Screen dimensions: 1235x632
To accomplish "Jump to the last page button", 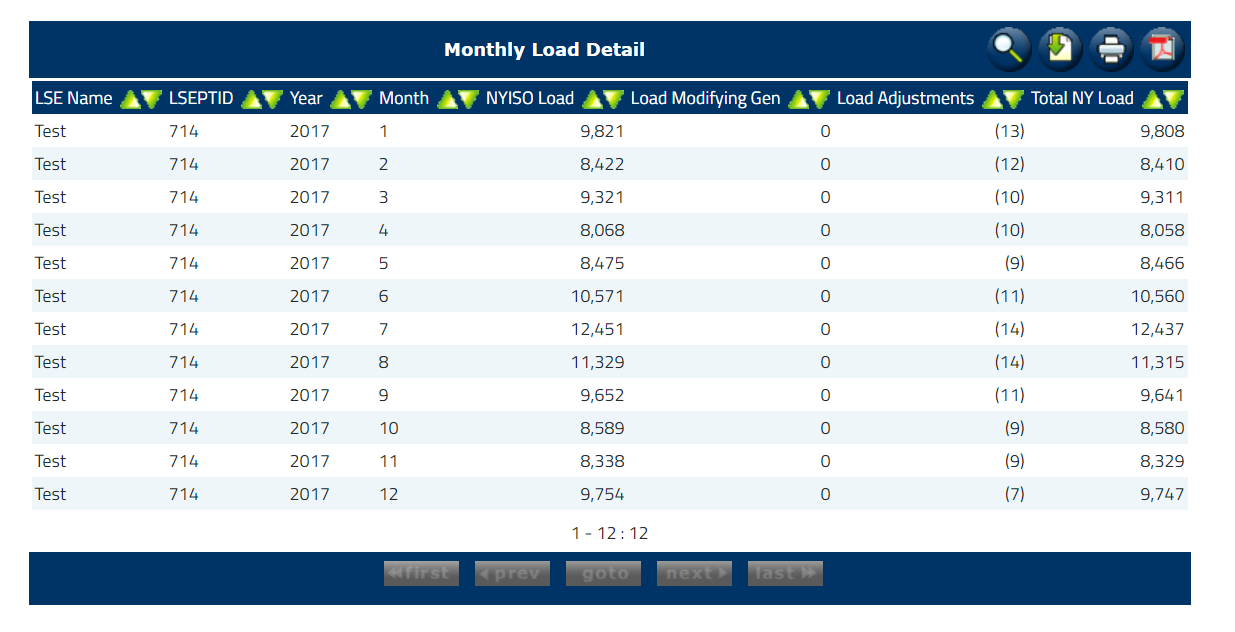I will 785,573.
